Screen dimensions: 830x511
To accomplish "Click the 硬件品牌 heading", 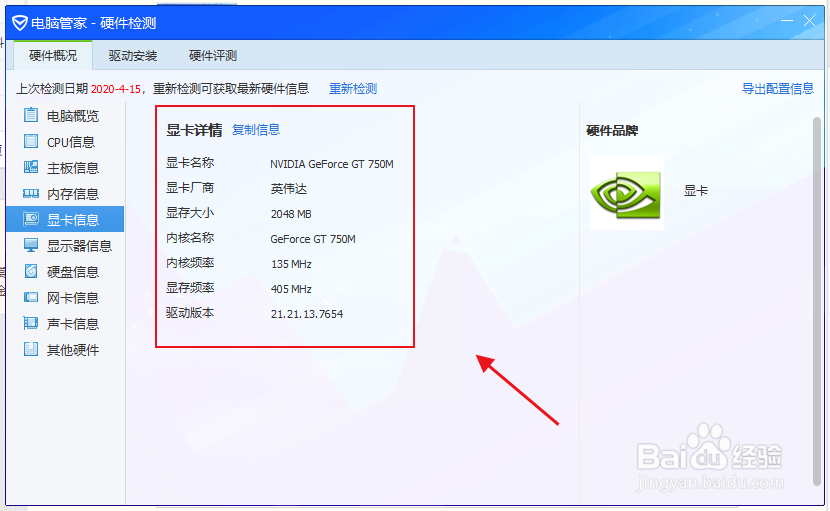I will [612, 130].
